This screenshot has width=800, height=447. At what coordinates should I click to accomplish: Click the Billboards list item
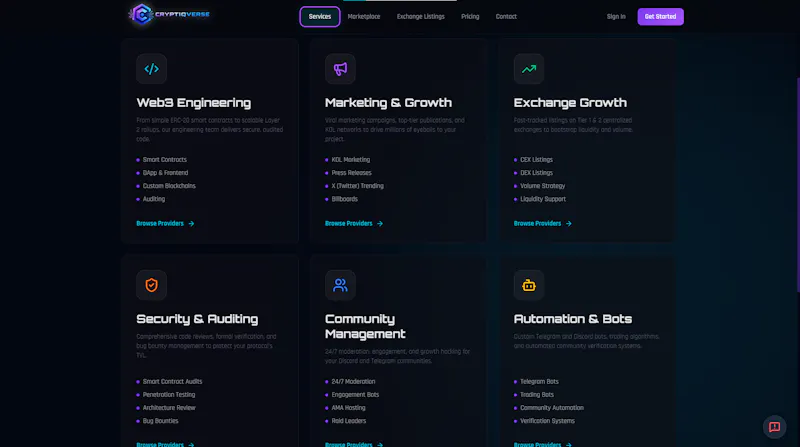point(344,199)
